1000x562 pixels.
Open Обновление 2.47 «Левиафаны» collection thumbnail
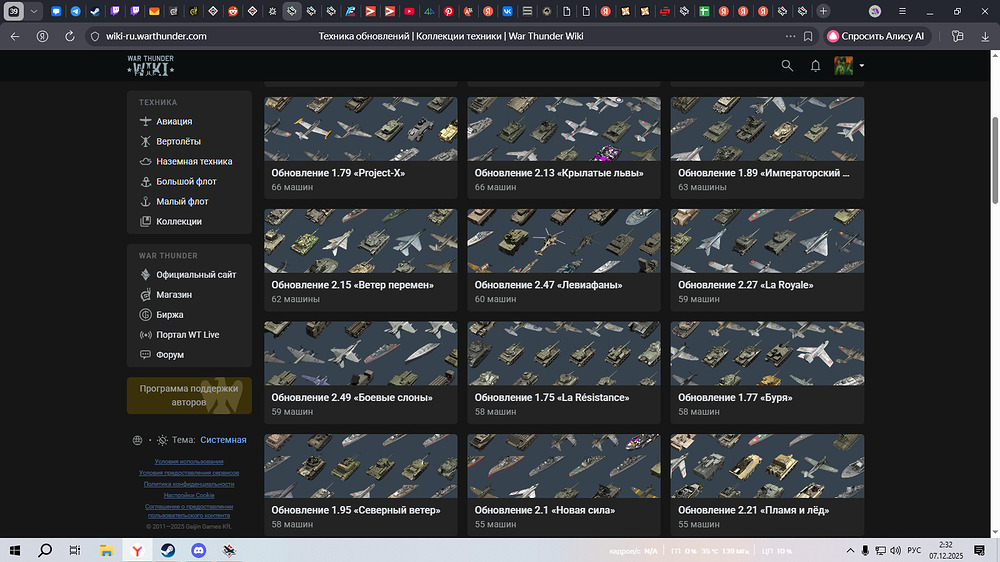coord(564,241)
